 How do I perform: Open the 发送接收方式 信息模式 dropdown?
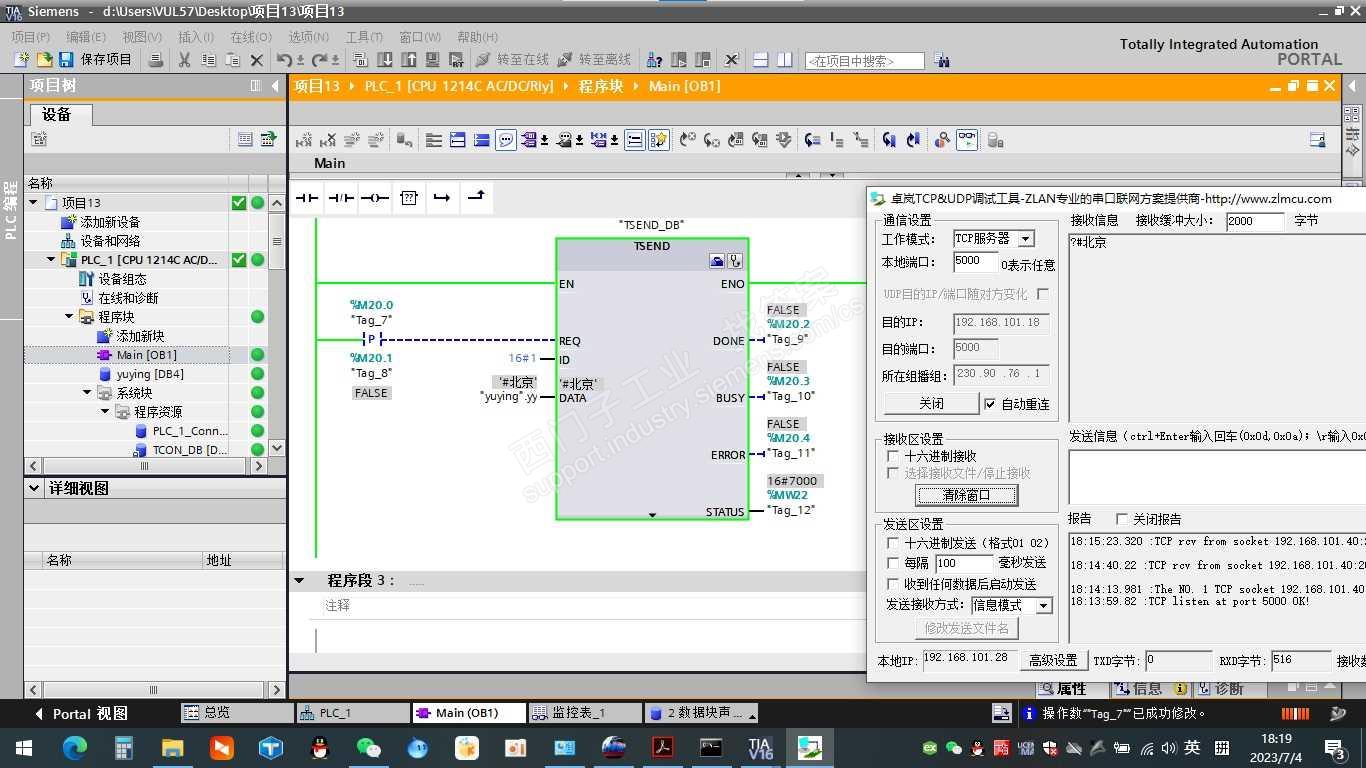[1043, 605]
